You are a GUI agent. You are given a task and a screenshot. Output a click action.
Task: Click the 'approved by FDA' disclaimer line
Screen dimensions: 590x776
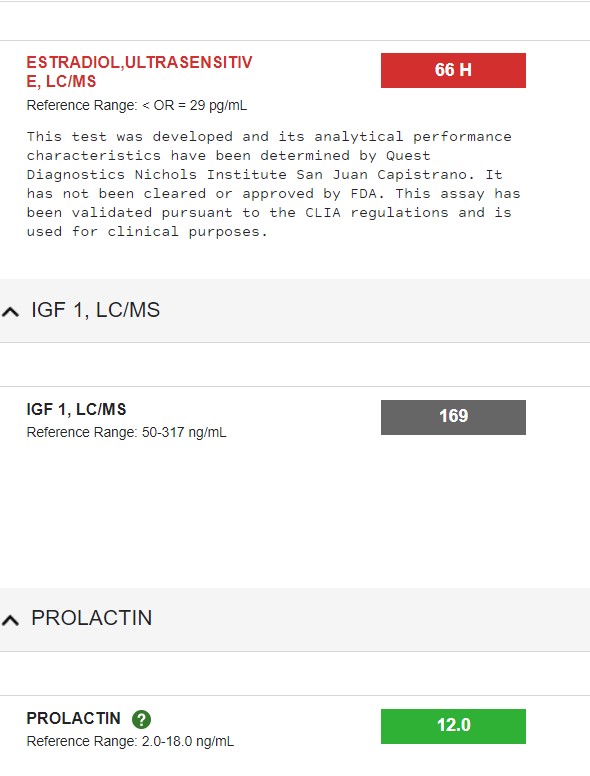(273, 194)
